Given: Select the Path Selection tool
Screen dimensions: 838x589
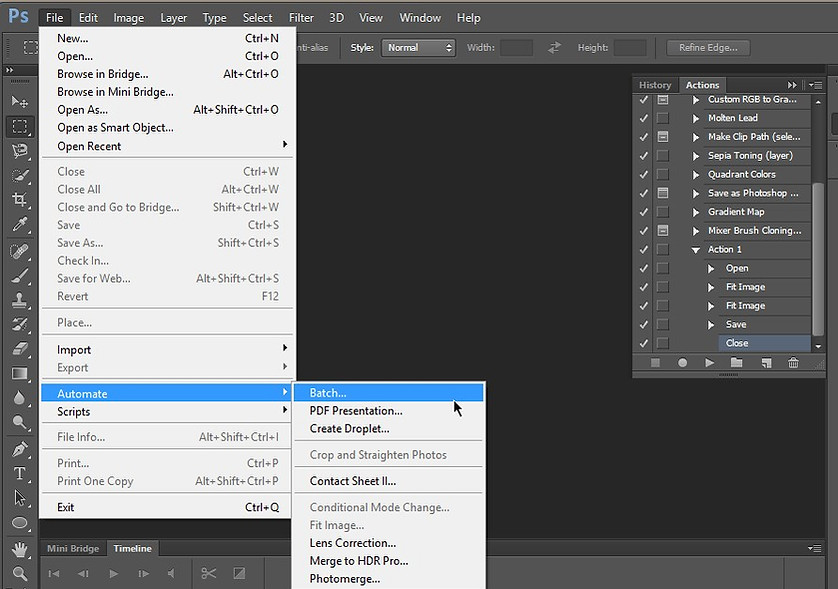Looking at the screenshot, I should tap(20, 498).
